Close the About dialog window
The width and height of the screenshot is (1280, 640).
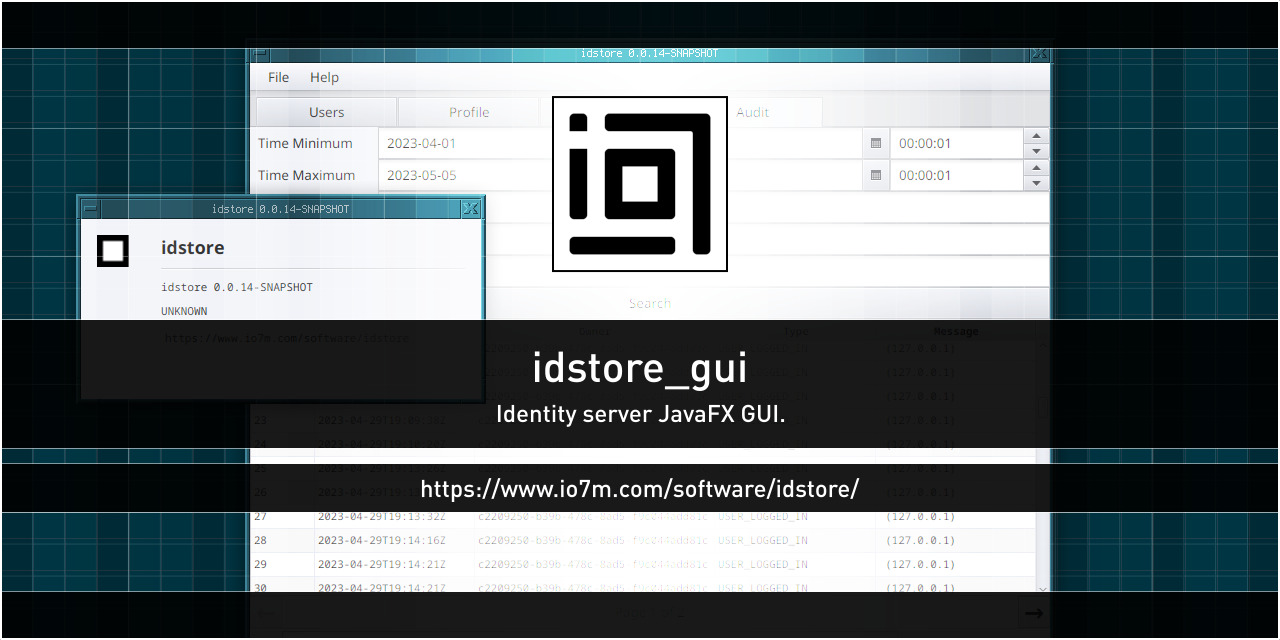(471, 209)
